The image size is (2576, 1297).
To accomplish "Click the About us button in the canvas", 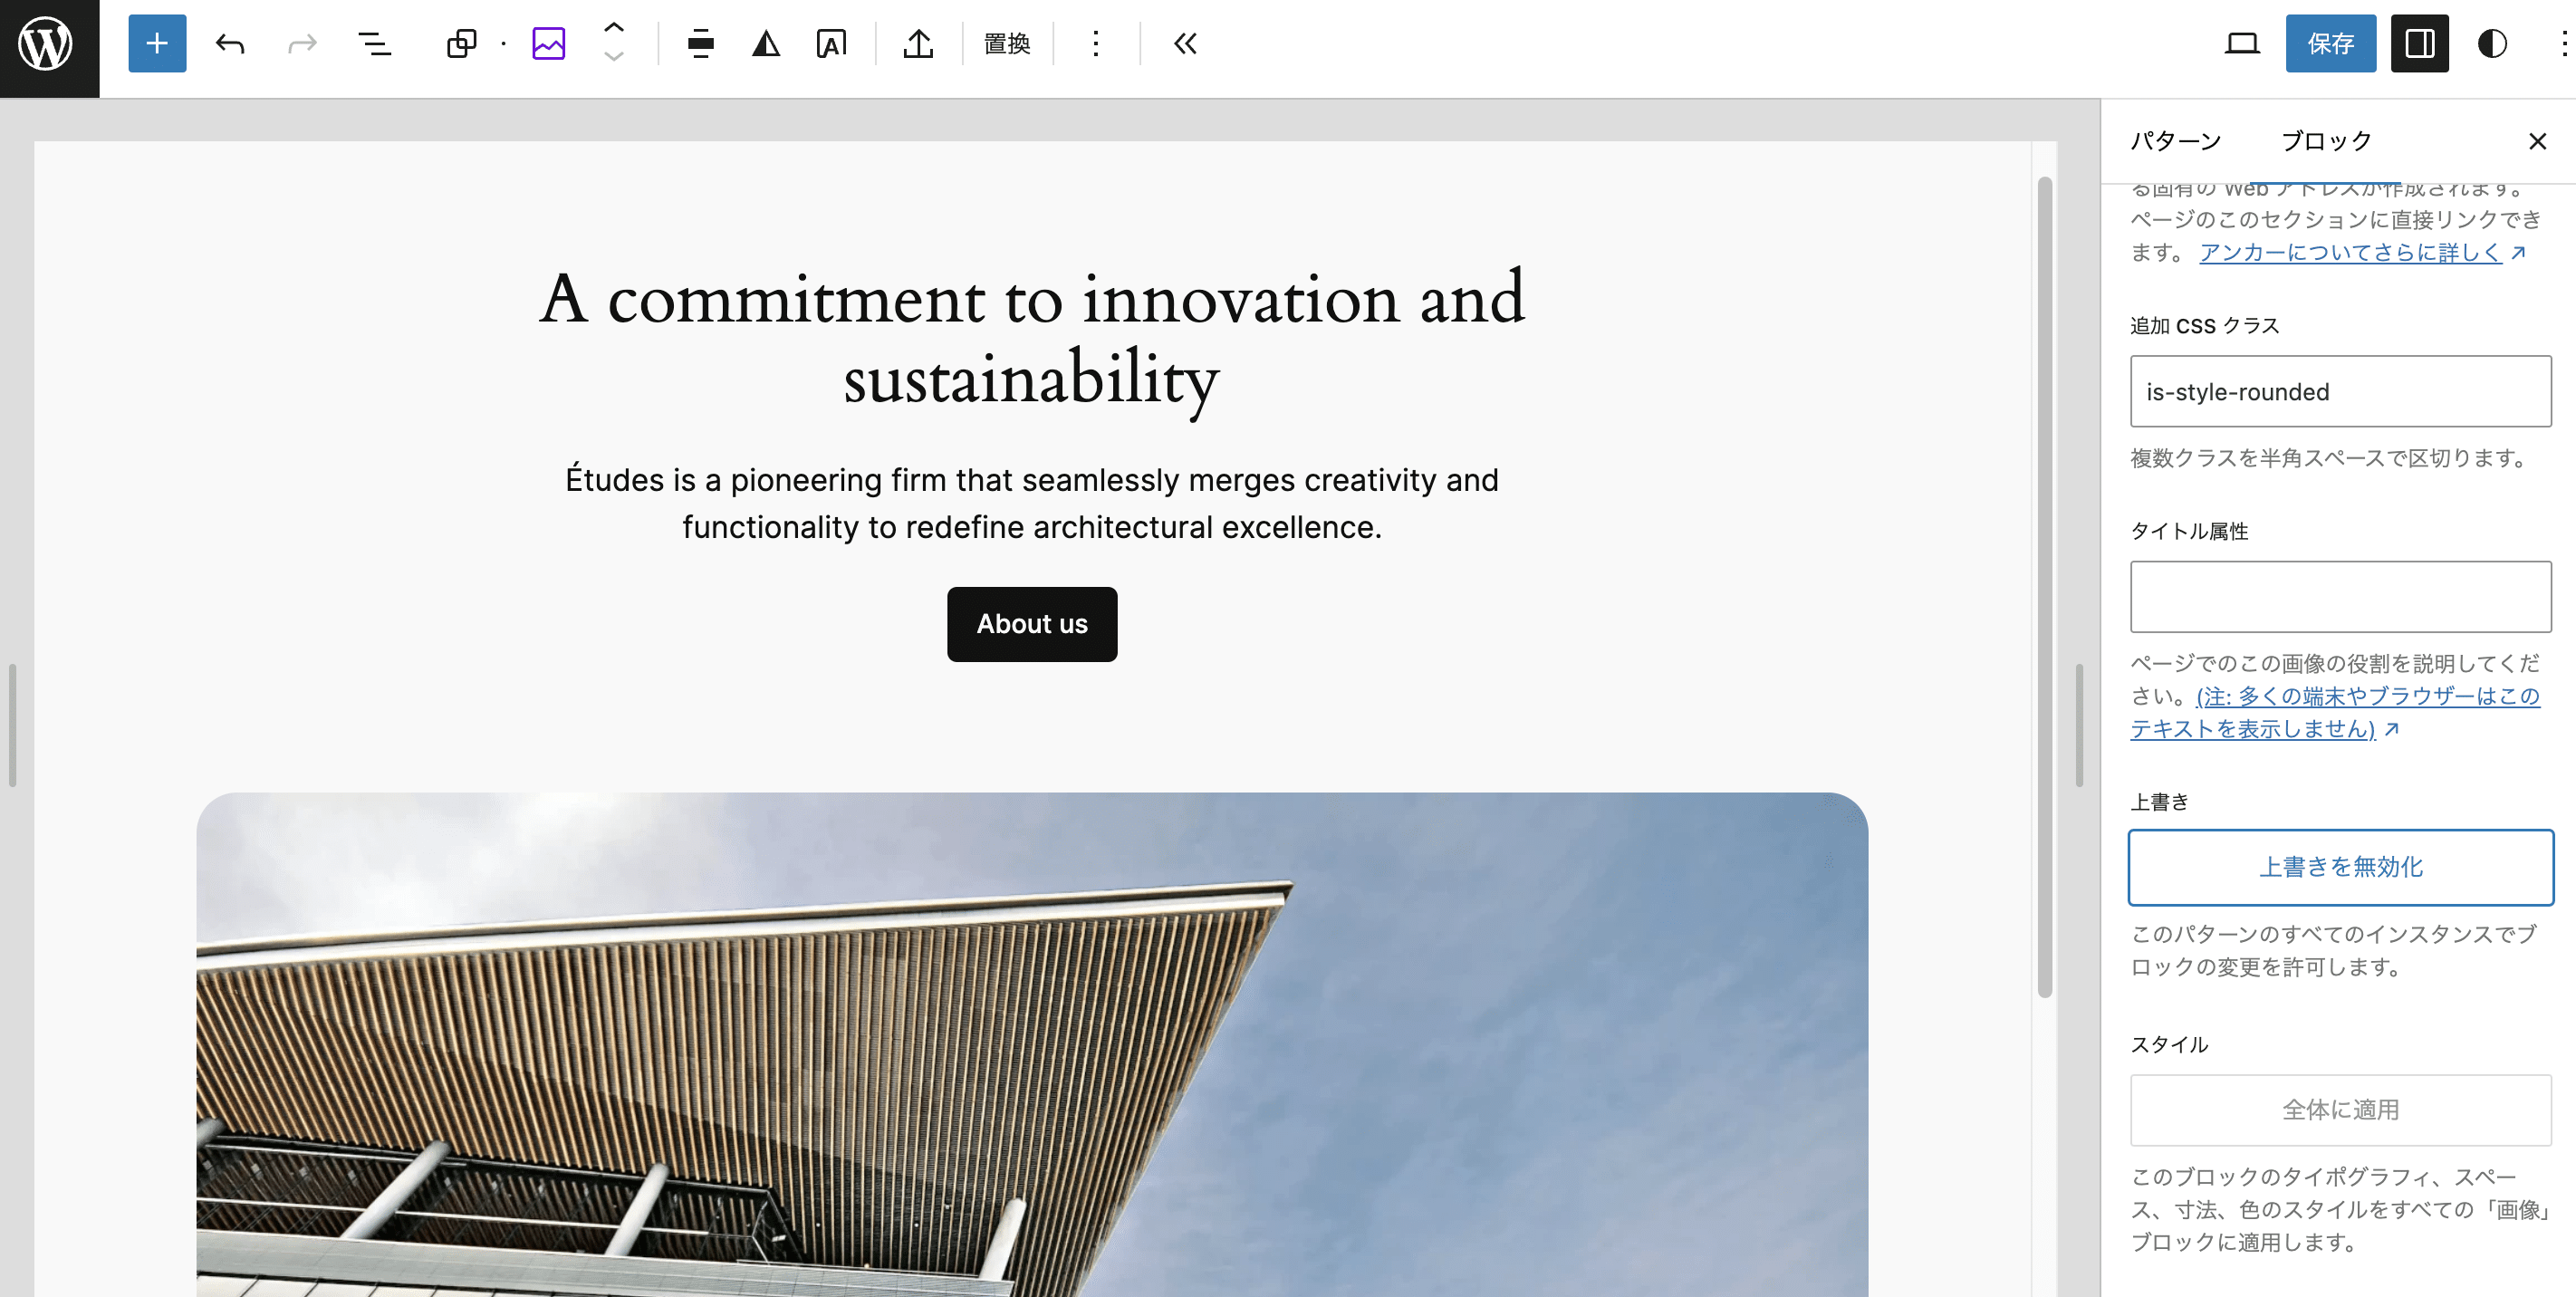I will [1032, 624].
